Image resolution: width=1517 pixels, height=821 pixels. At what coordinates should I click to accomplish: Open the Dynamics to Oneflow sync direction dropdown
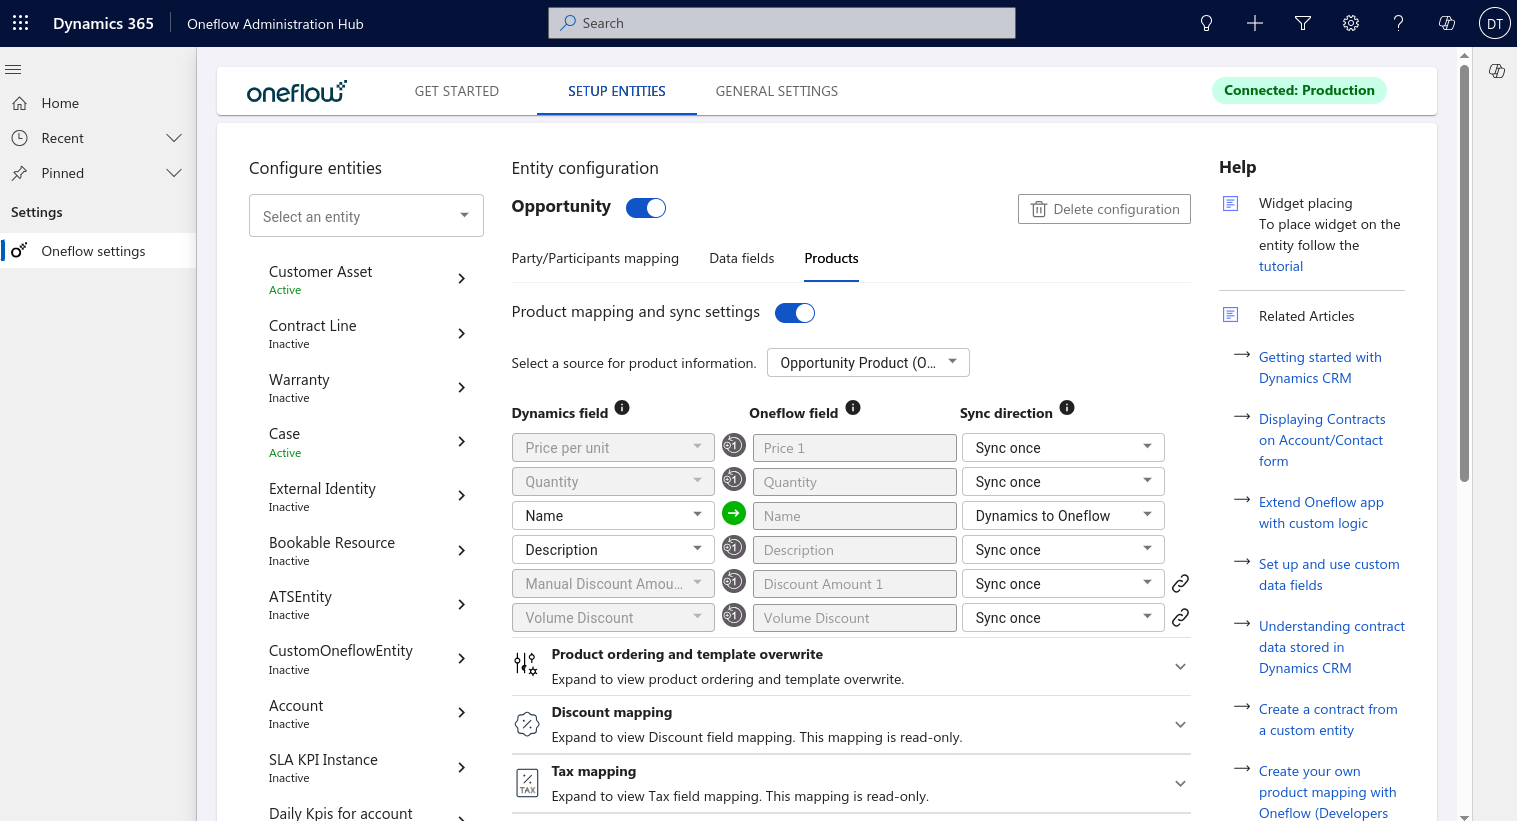coord(1063,515)
